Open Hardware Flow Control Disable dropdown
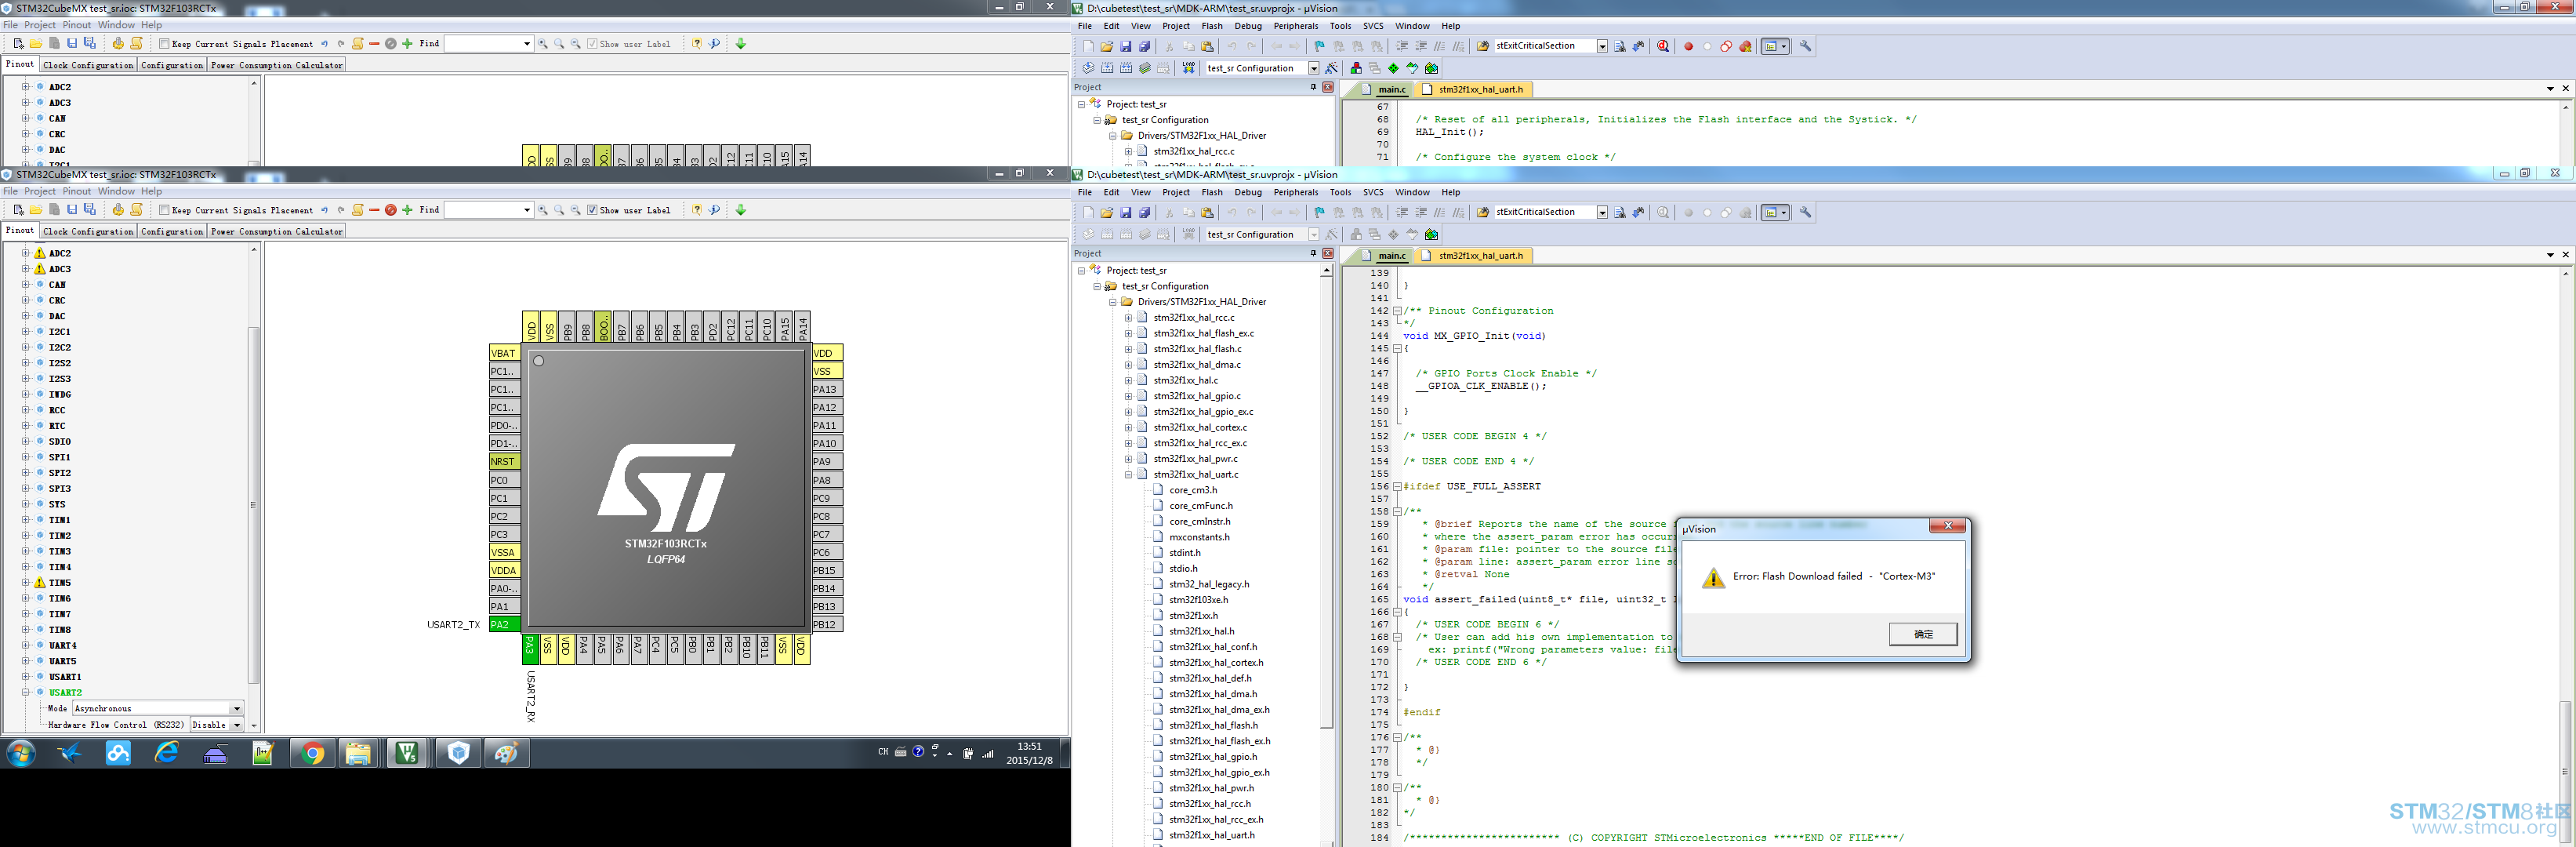The width and height of the screenshot is (2576, 847). [237, 725]
